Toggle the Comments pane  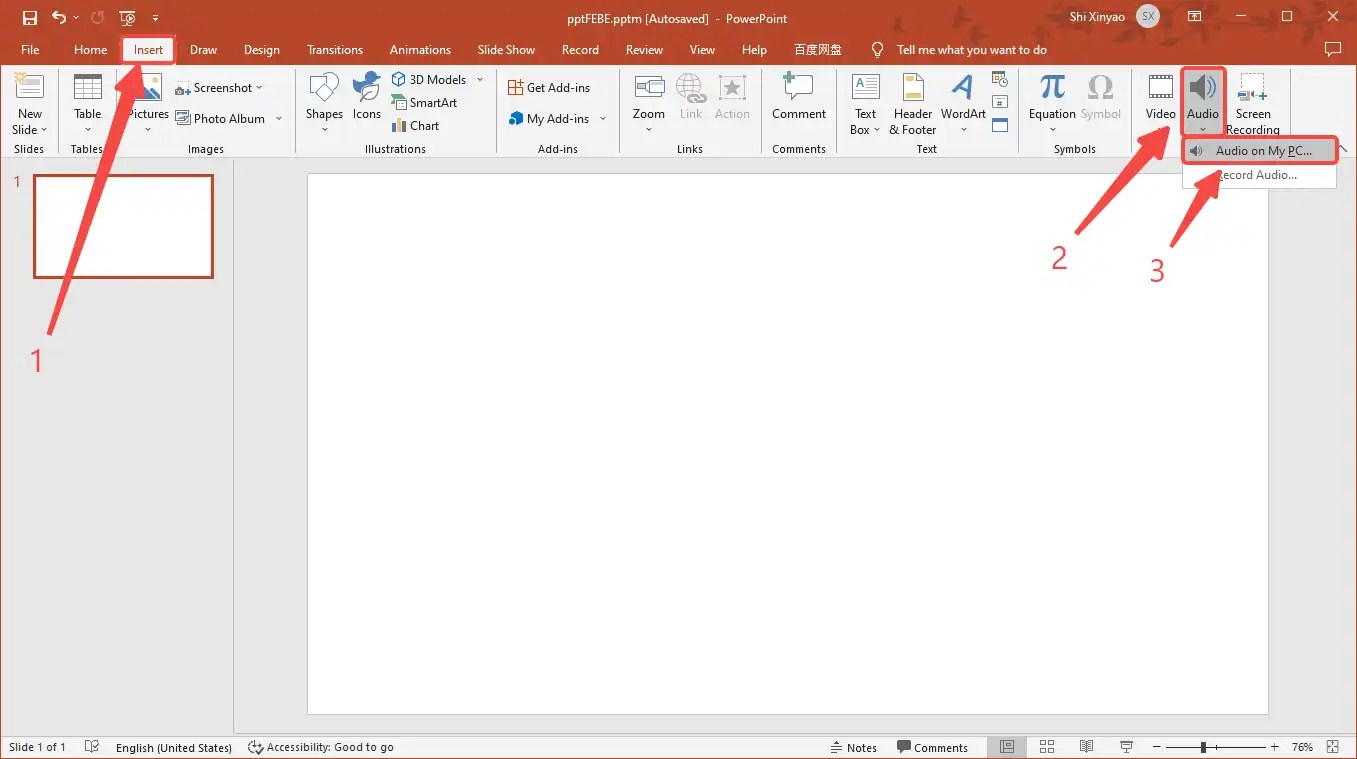click(x=932, y=747)
